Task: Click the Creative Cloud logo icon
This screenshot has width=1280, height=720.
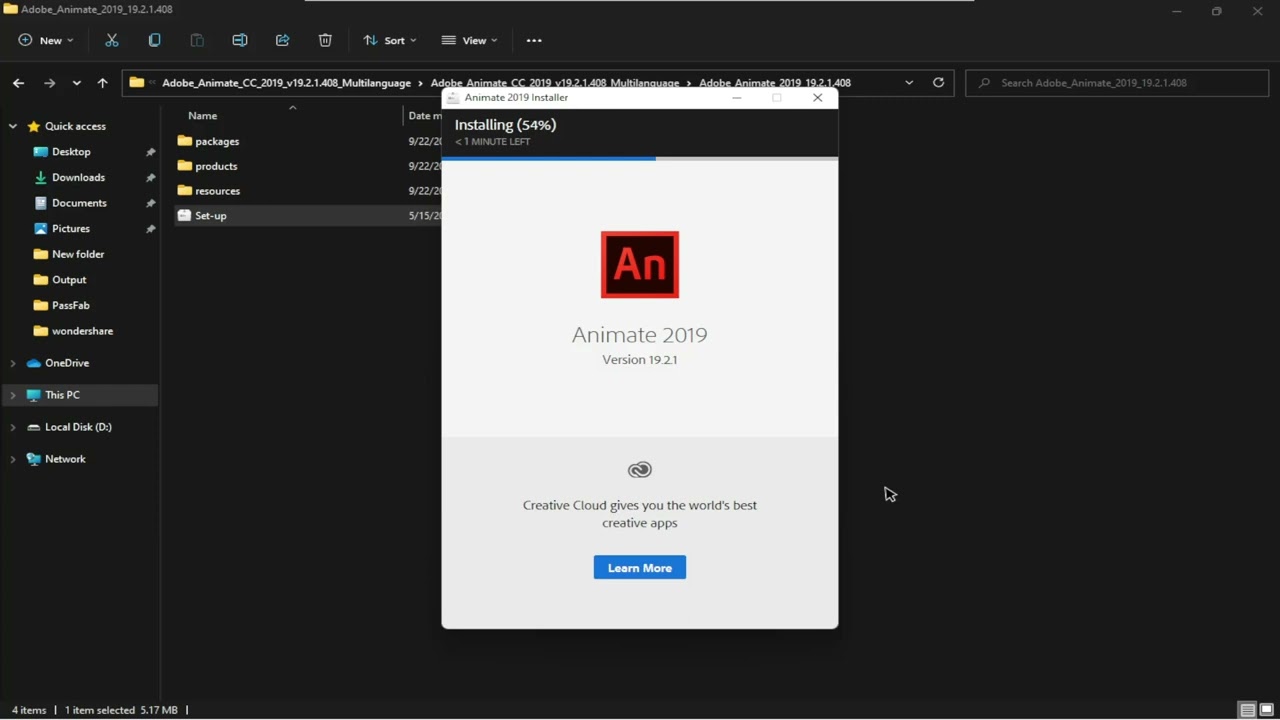Action: (x=640, y=469)
